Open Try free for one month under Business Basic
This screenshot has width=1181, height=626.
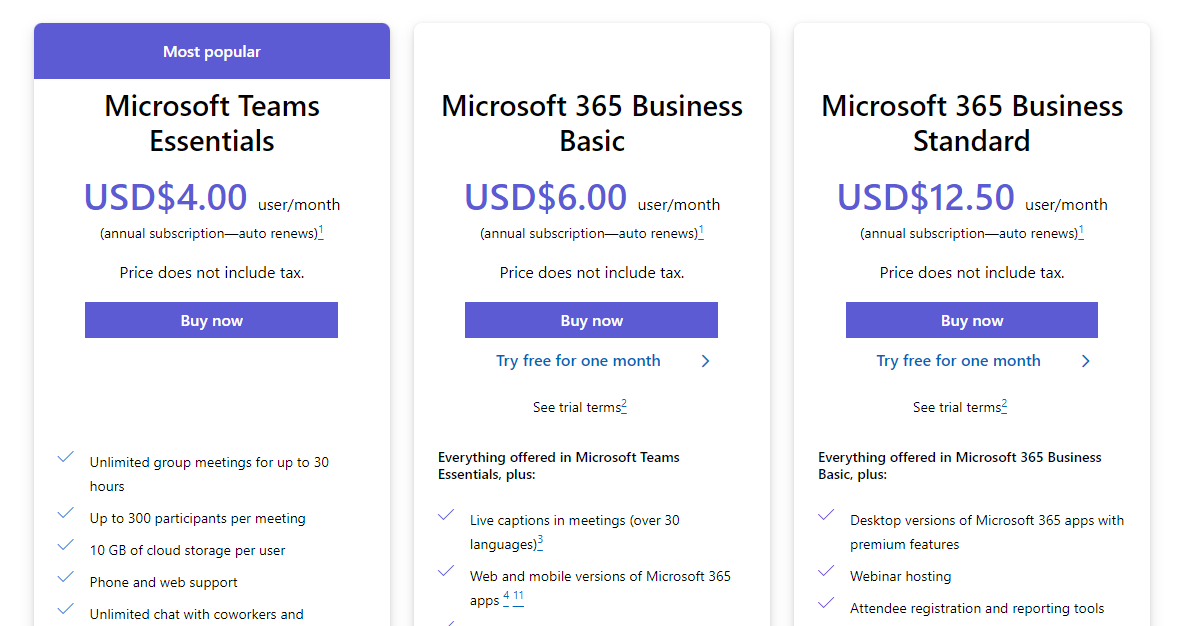pyautogui.click(x=578, y=361)
